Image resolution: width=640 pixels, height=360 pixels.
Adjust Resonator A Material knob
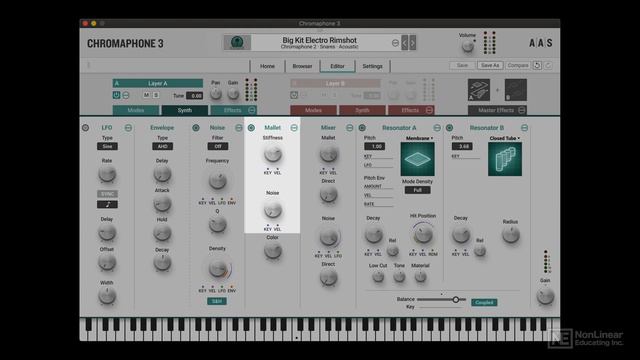click(x=420, y=277)
